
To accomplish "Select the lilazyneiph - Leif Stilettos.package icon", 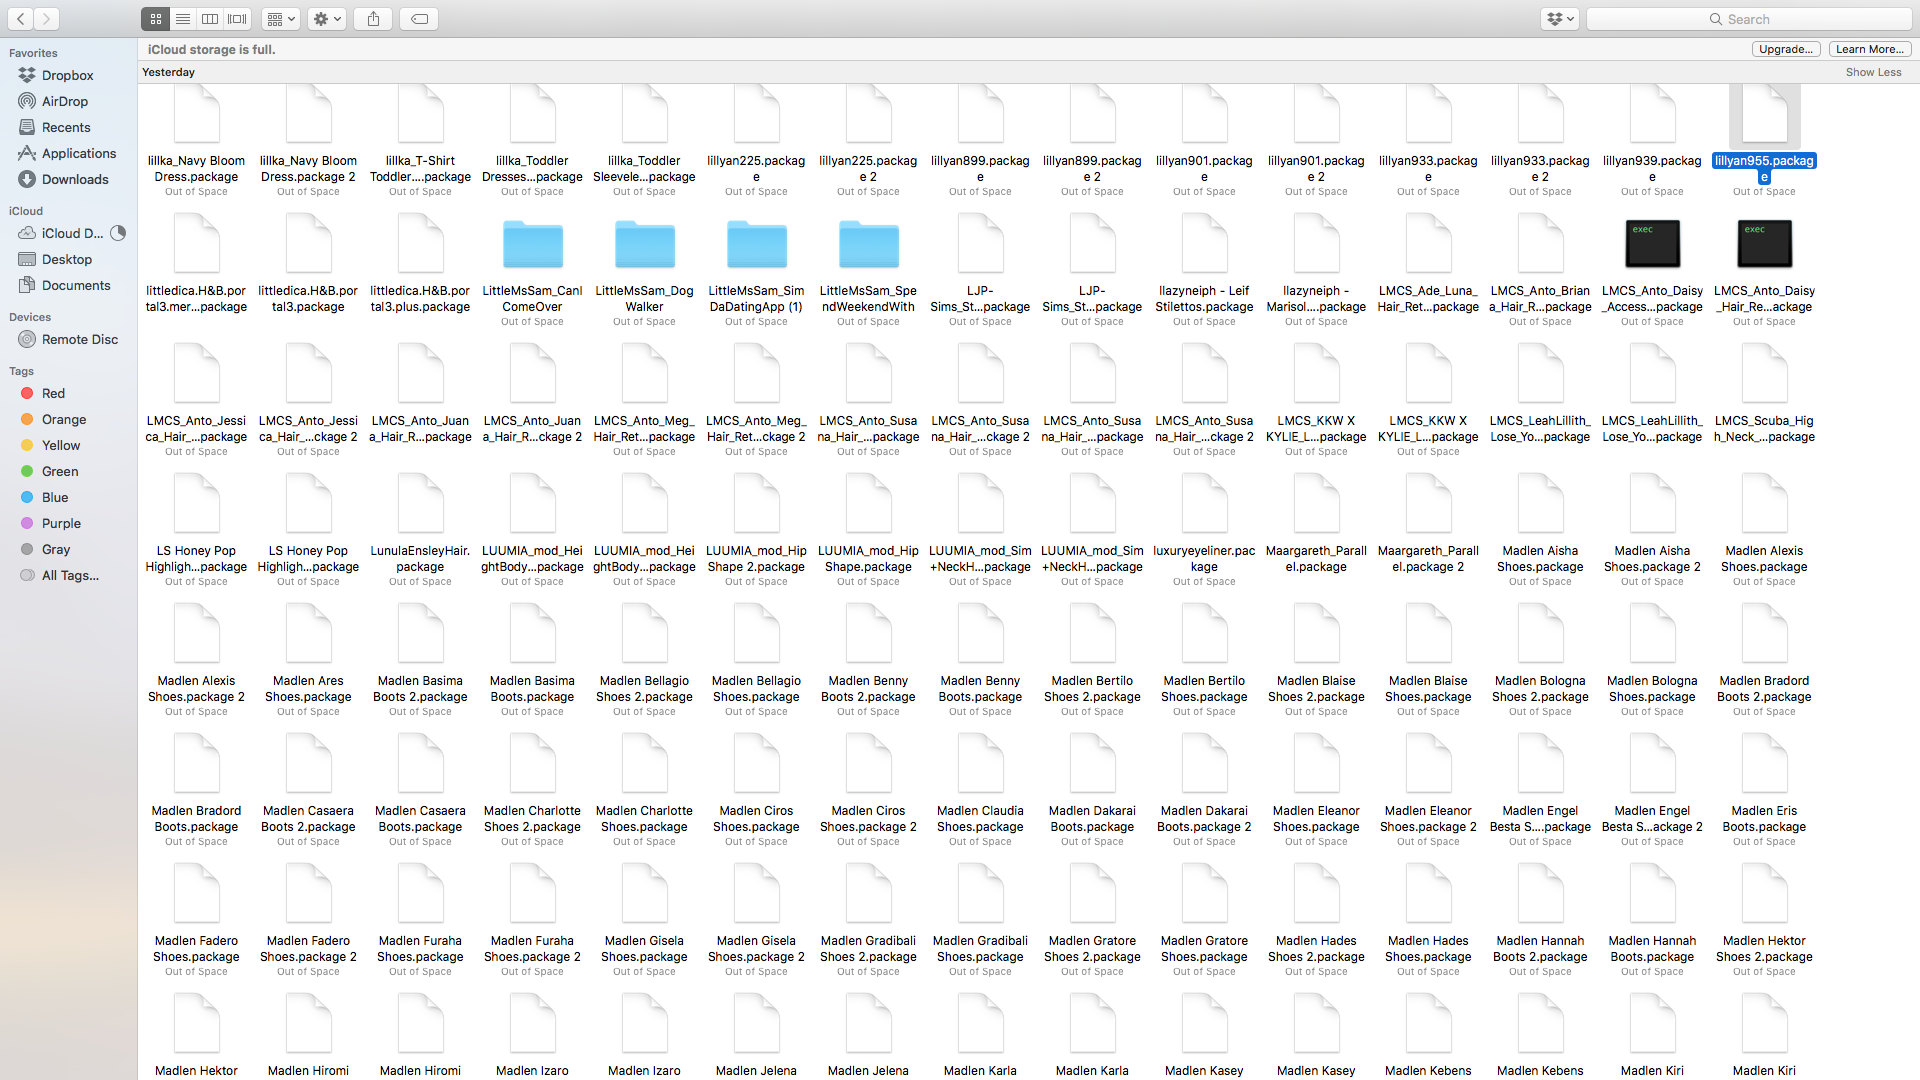I will [x=1205, y=244].
